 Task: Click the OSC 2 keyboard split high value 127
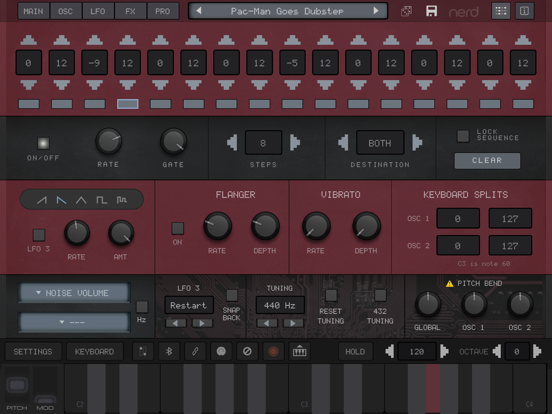pos(510,245)
